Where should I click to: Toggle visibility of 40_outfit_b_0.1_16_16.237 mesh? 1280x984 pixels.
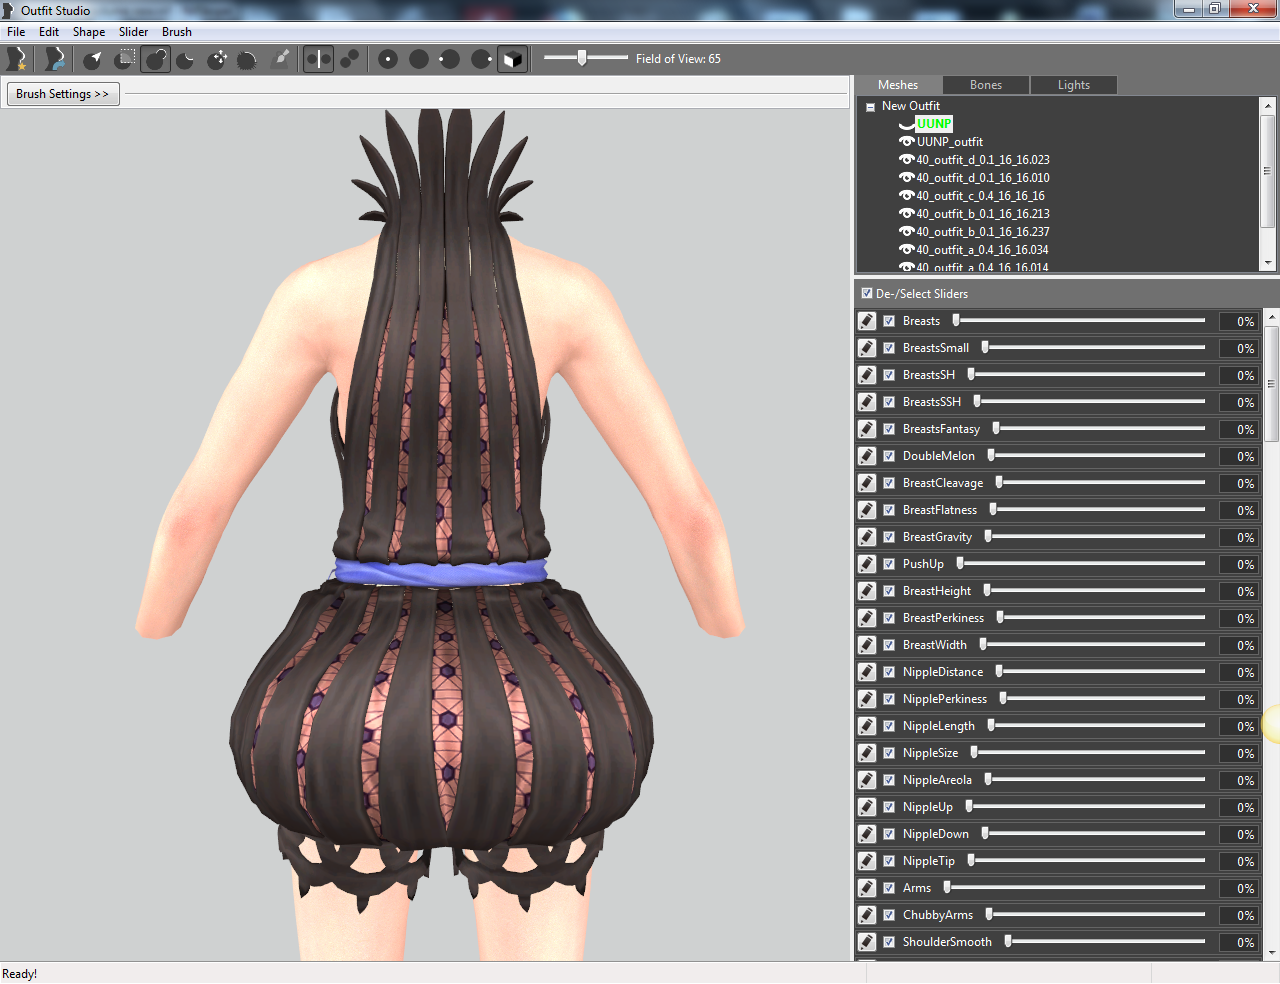point(907,232)
